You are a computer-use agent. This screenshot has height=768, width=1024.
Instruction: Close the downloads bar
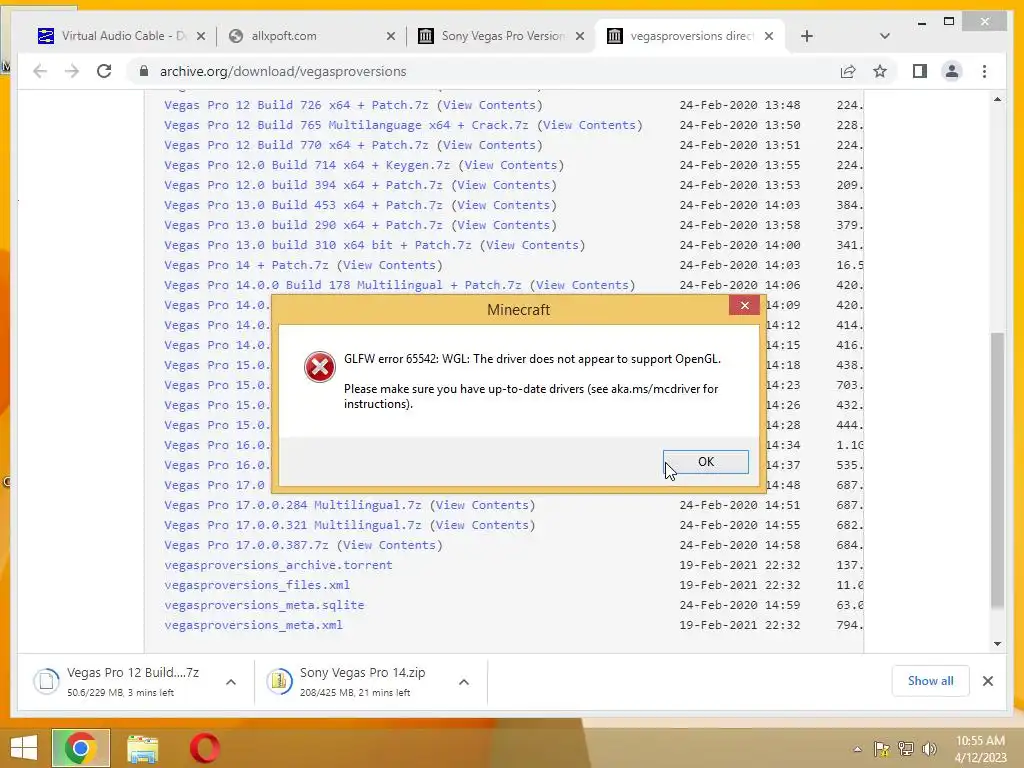click(987, 681)
